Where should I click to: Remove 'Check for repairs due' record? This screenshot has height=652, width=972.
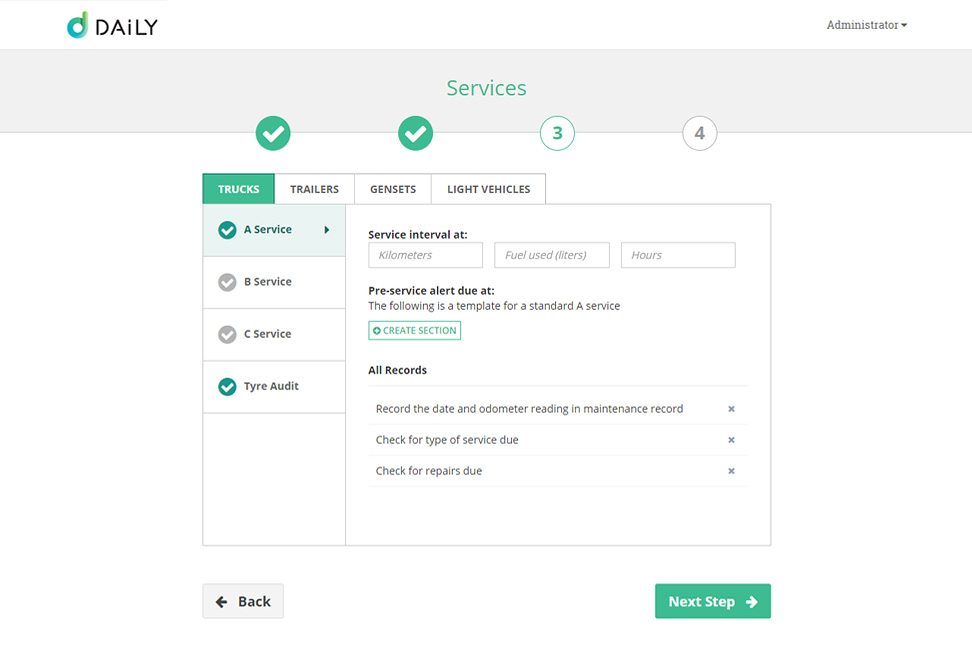point(731,471)
